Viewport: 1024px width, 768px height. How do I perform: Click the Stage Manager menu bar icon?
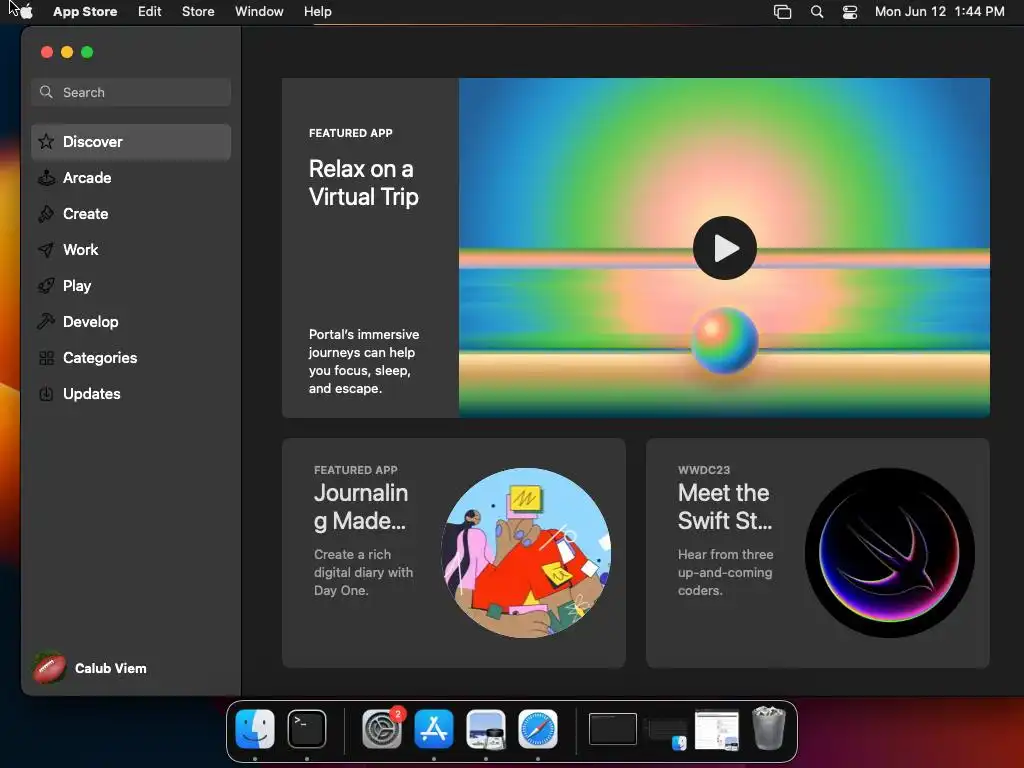pyautogui.click(x=782, y=12)
